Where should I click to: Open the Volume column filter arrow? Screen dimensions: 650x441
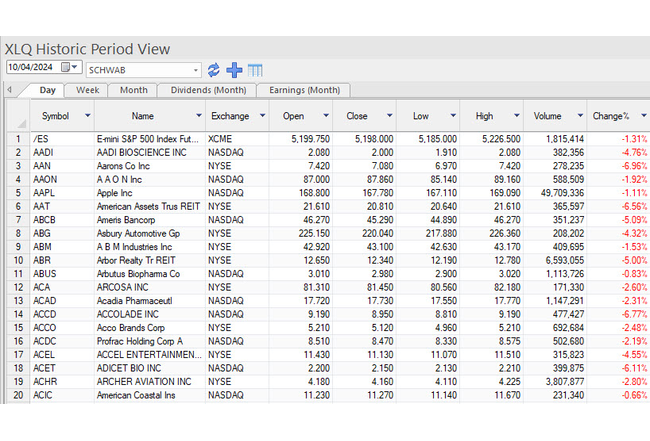(577, 116)
